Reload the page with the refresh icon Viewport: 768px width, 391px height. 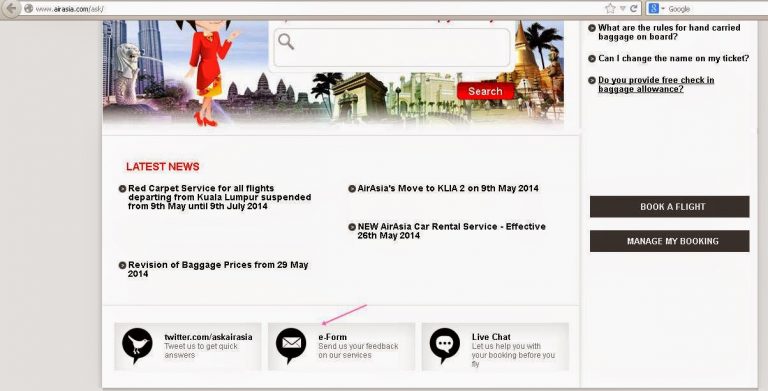click(634, 8)
